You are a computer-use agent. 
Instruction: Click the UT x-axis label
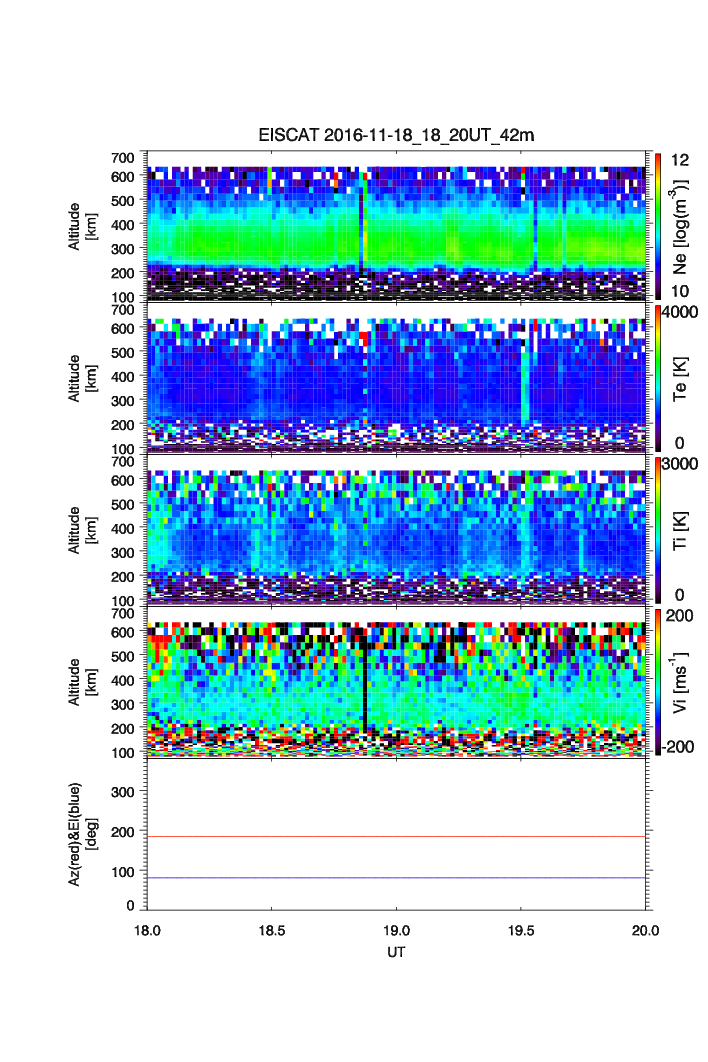coord(397,952)
